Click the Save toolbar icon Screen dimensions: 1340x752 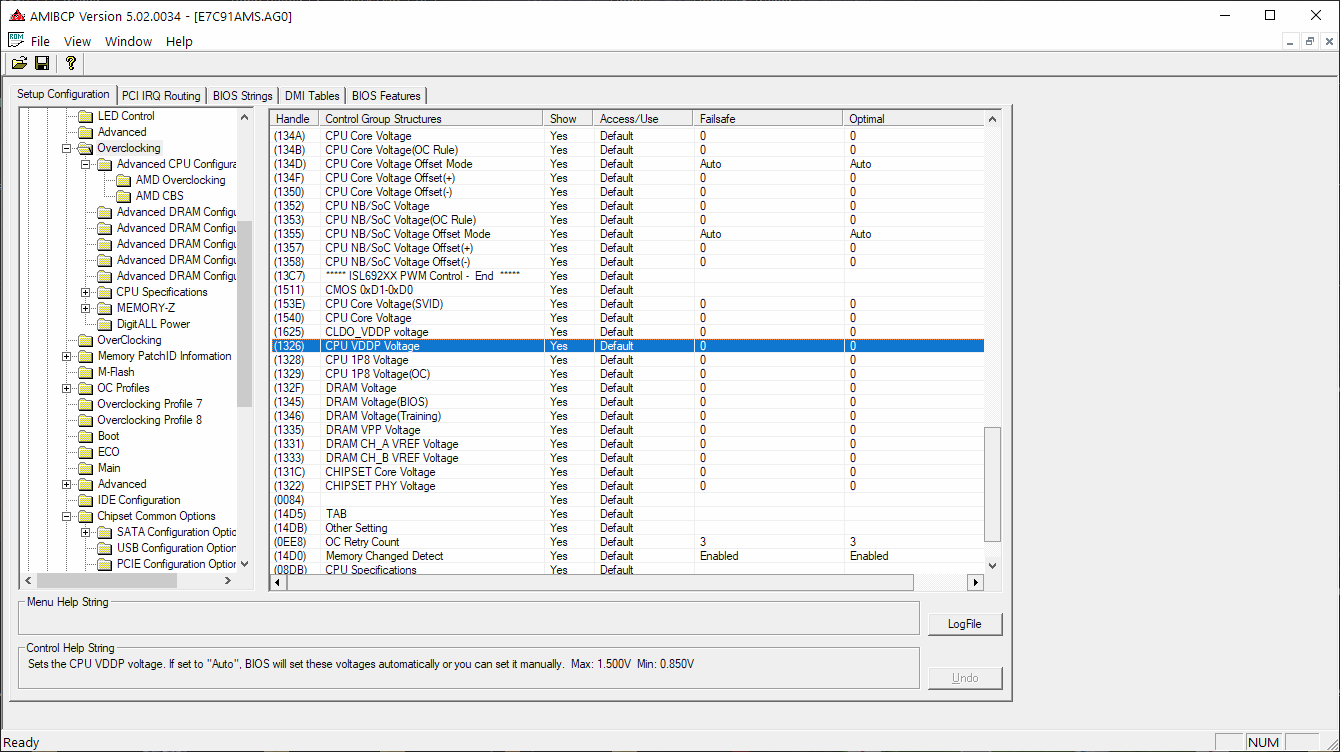[42, 63]
